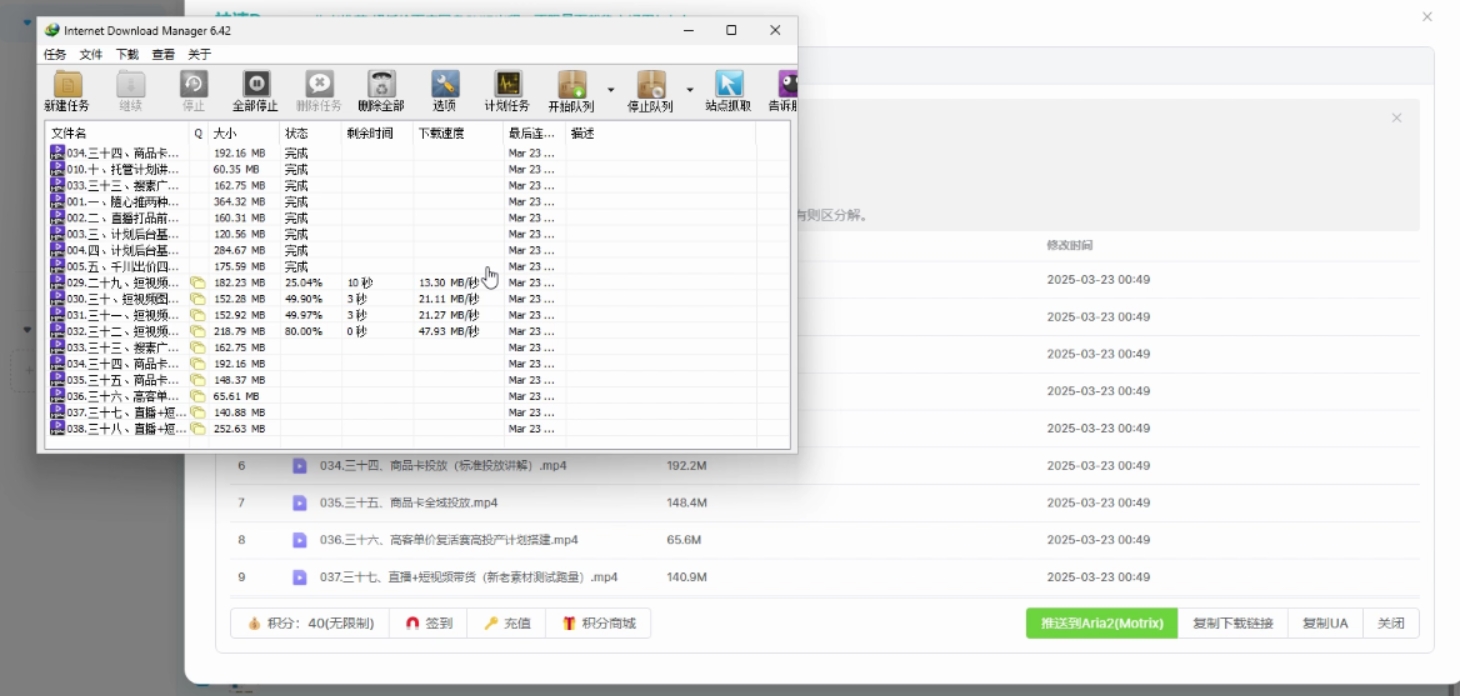Click the 删除全部 (delete all) toolbar icon
This screenshot has height=696, width=1460.
pos(381,84)
